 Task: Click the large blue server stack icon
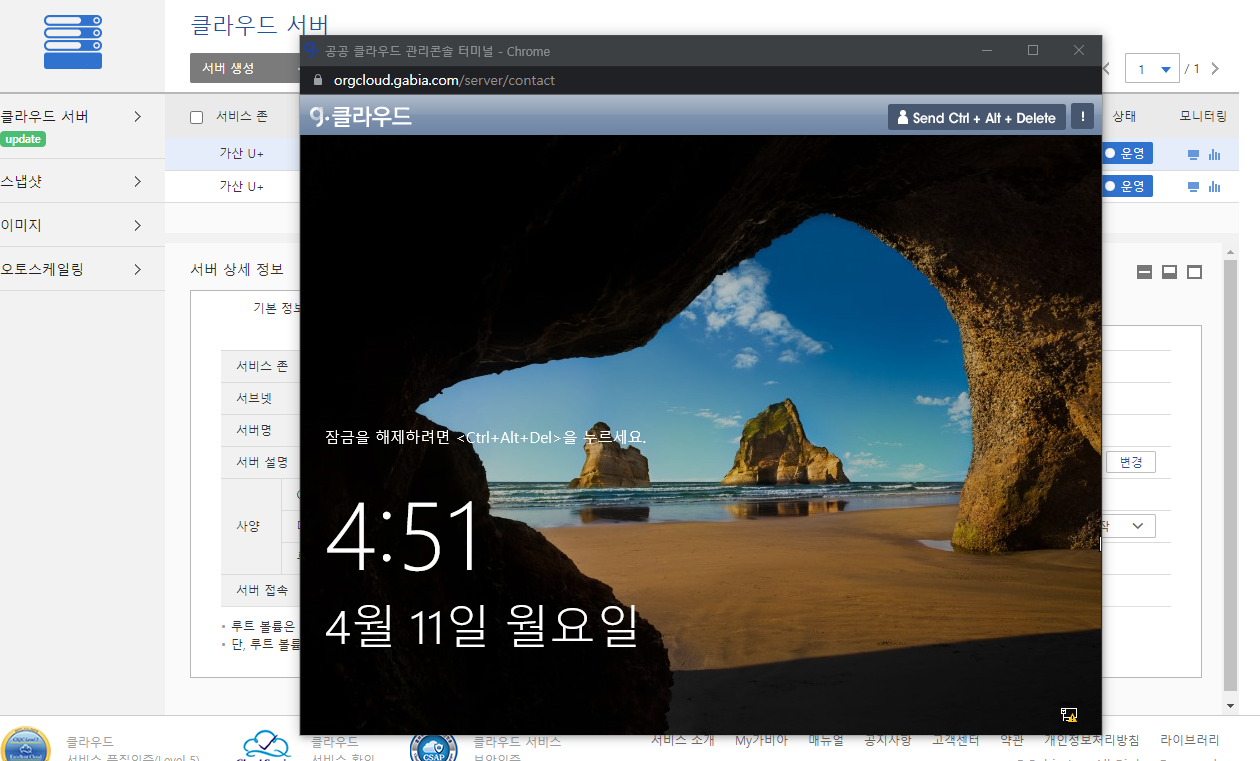73,42
